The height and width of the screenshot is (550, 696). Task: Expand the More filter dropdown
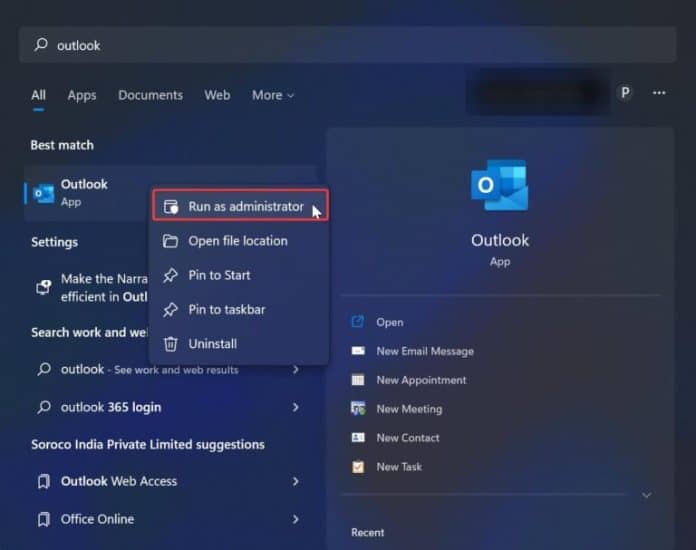(x=273, y=95)
